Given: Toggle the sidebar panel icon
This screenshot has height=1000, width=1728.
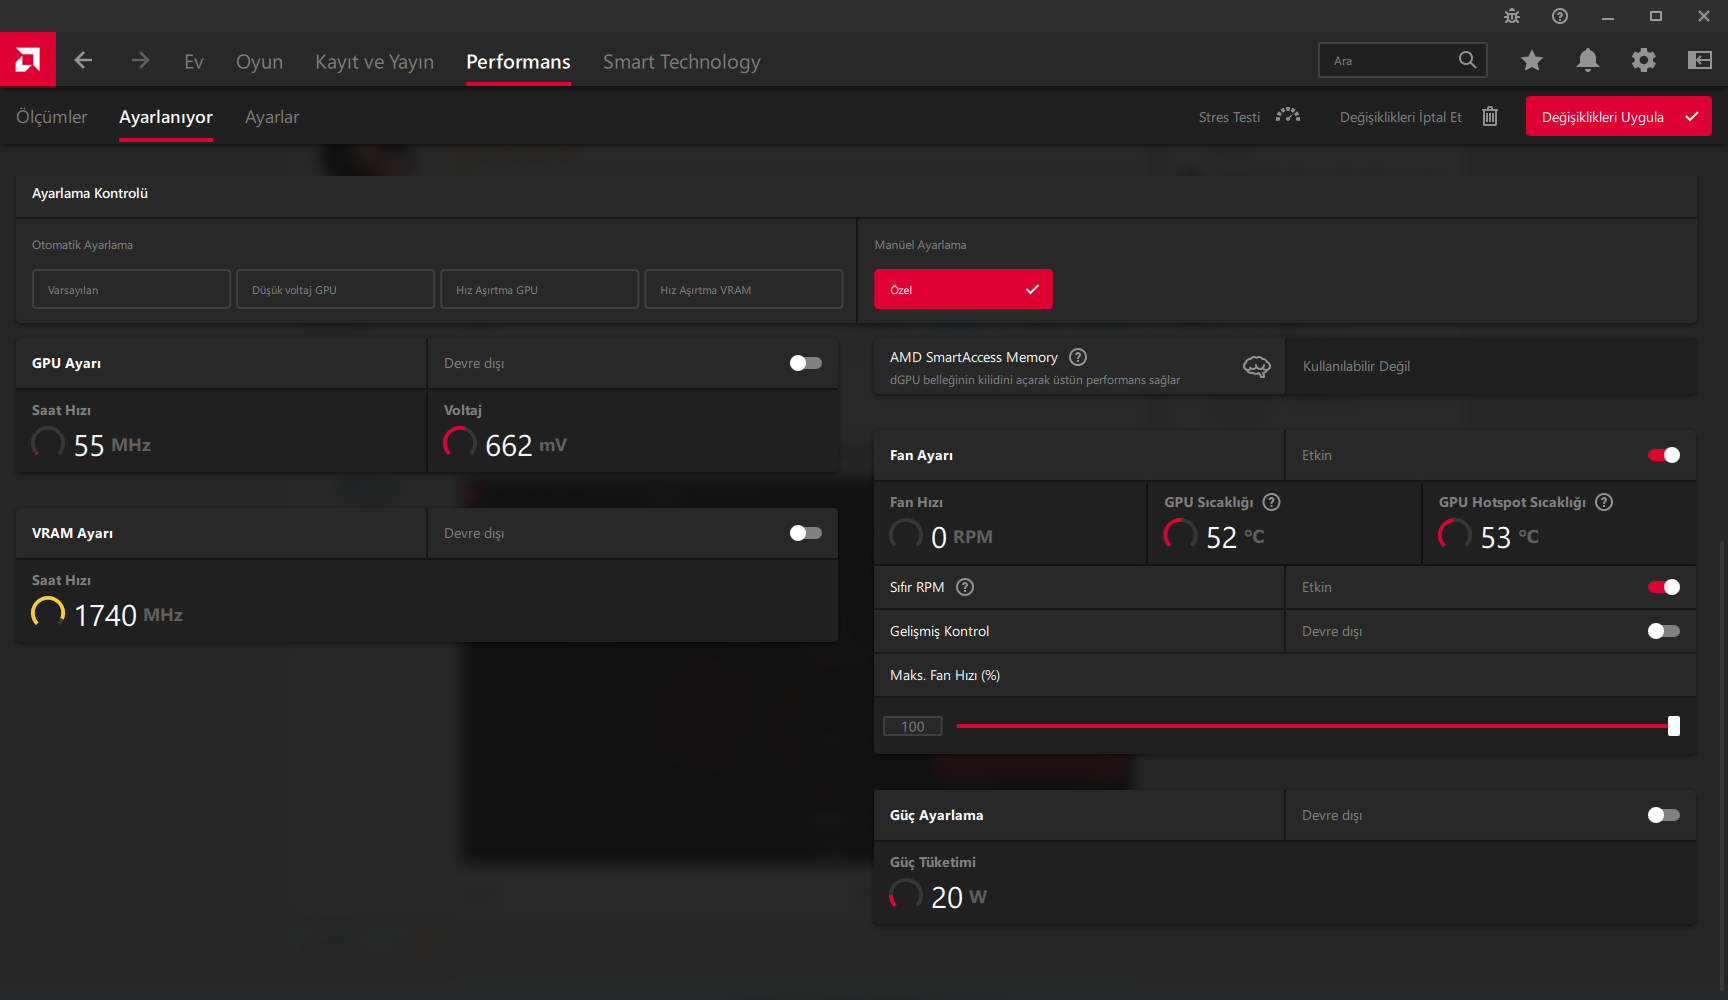Looking at the screenshot, I should click(x=1699, y=60).
